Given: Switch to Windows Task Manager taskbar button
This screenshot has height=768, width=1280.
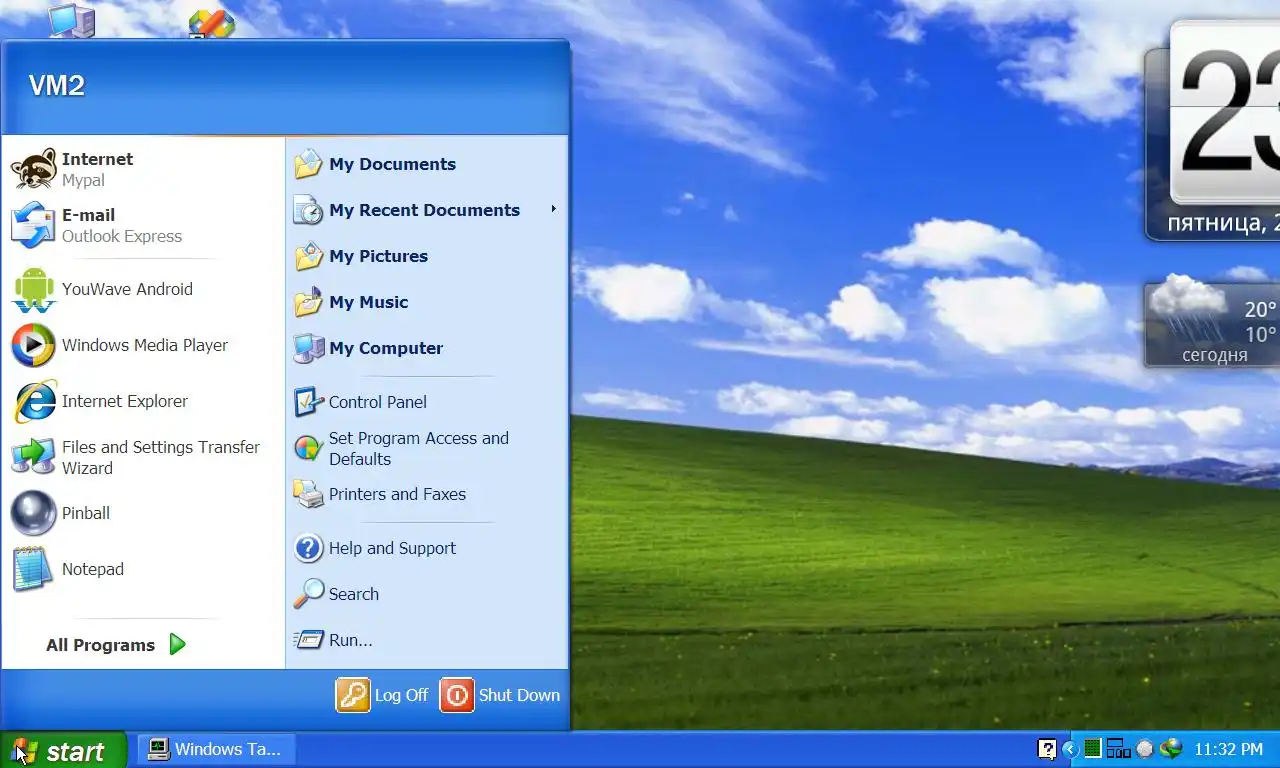Looking at the screenshot, I should pyautogui.click(x=214, y=749).
